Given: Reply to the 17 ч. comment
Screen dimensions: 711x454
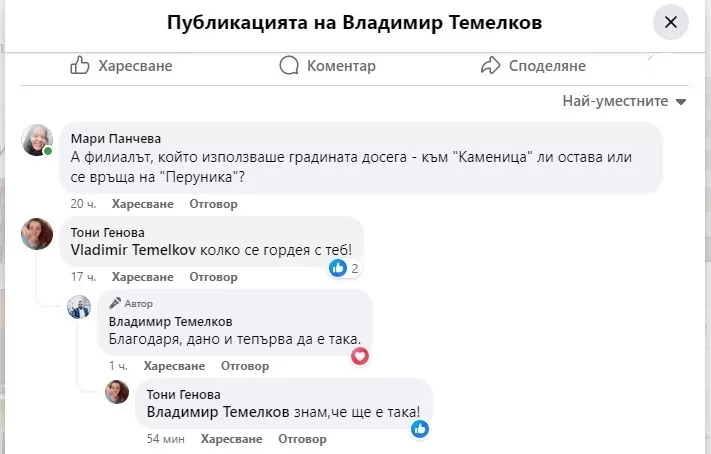Looking at the screenshot, I should click(x=213, y=277).
